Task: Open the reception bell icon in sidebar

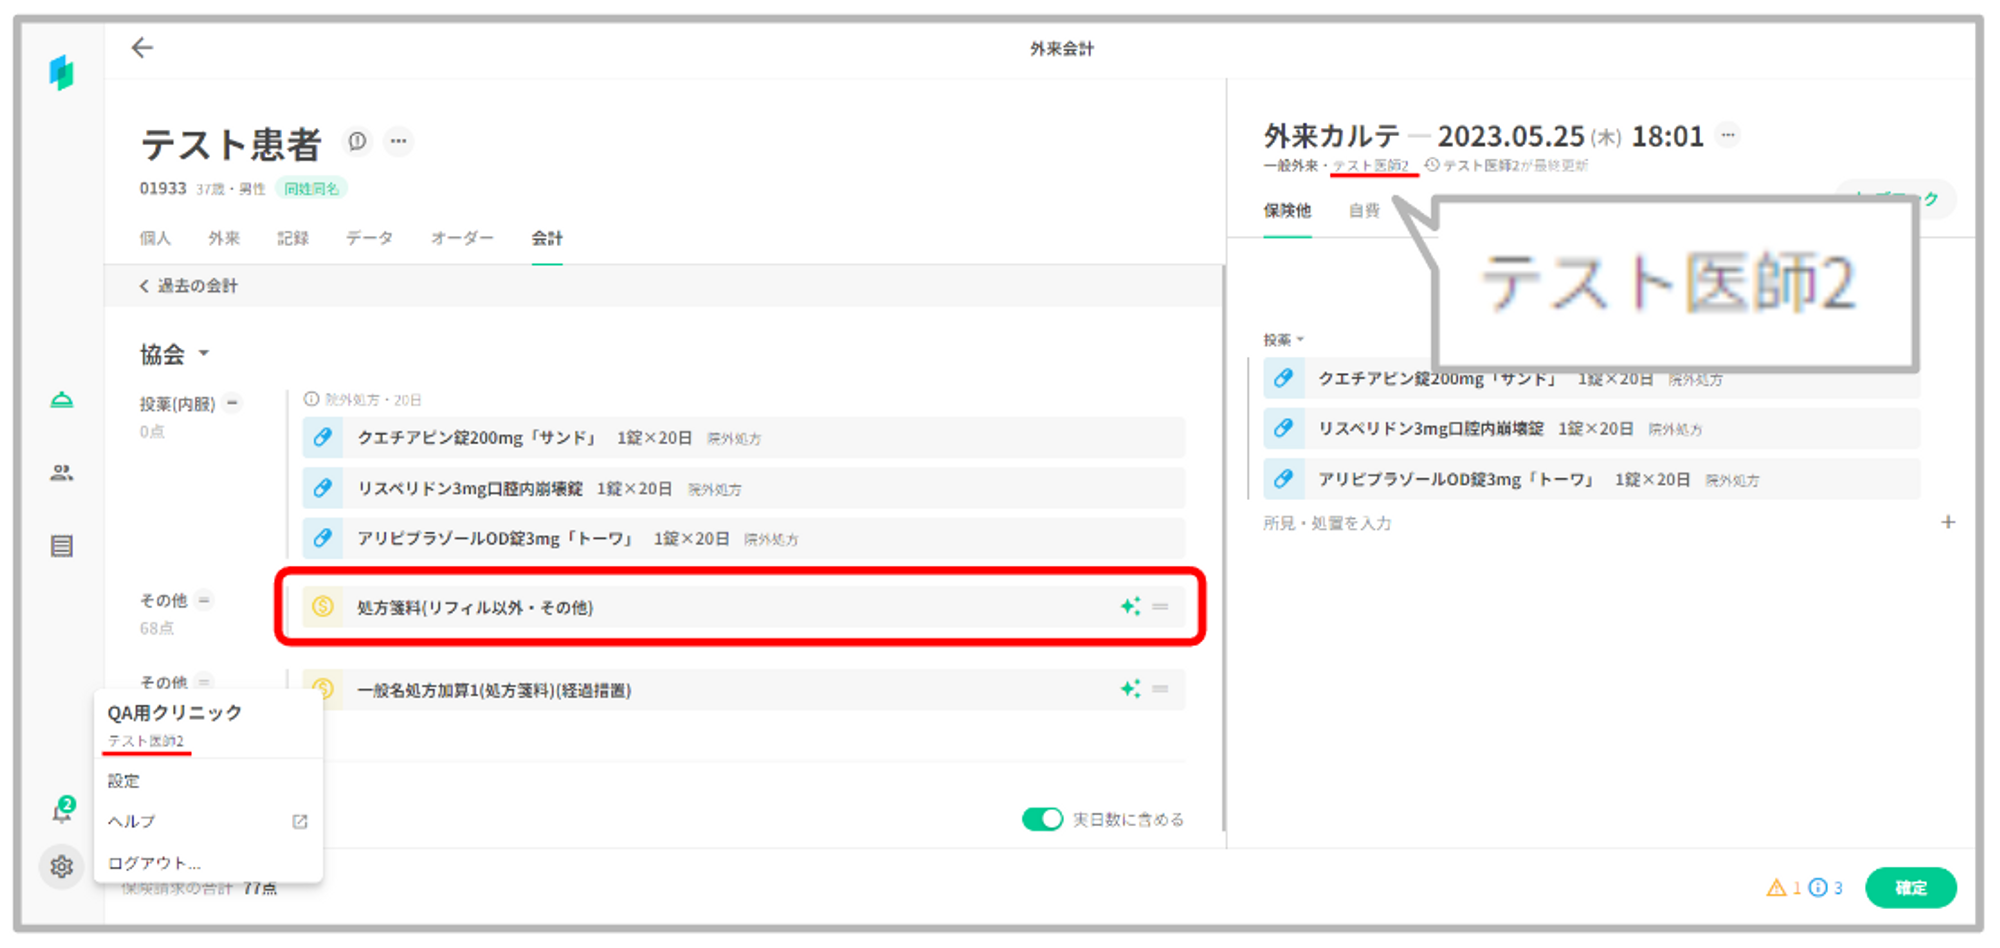Action: (x=62, y=400)
